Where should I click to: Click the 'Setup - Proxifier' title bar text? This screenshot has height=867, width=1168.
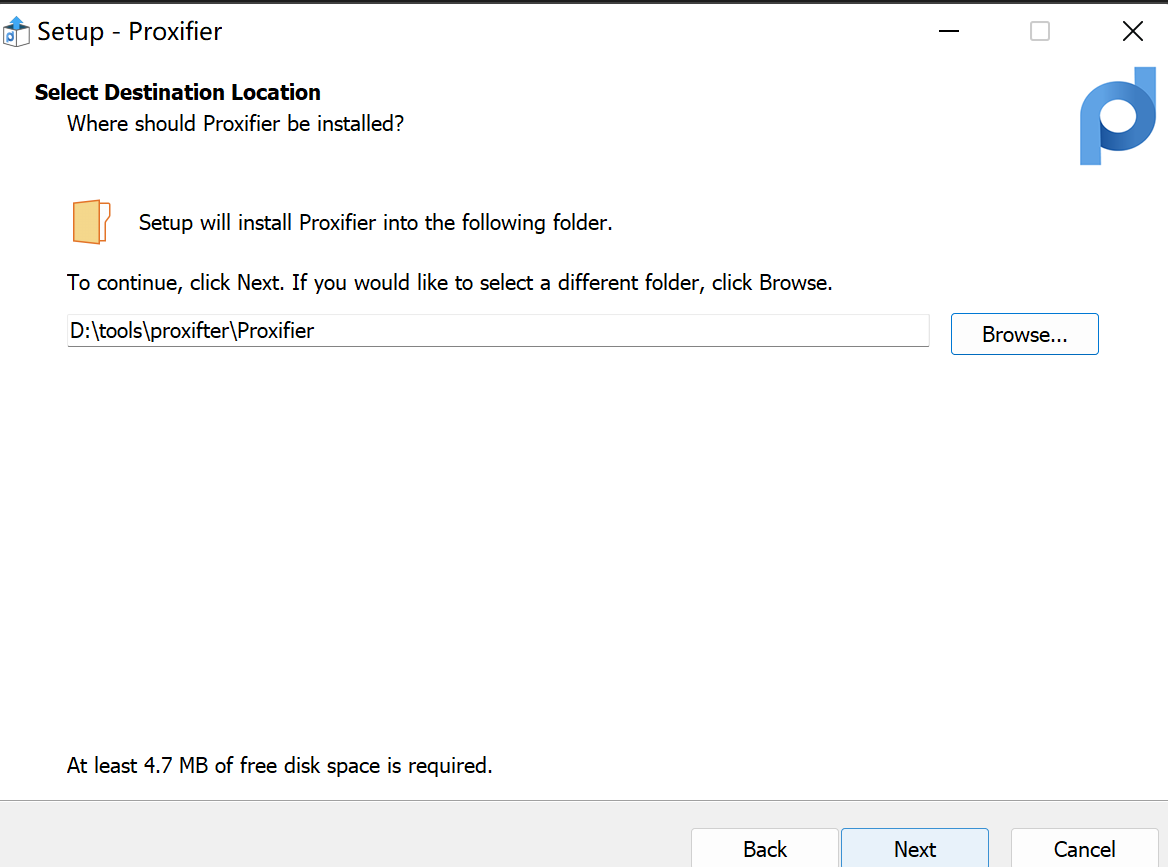click(x=130, y=32)
